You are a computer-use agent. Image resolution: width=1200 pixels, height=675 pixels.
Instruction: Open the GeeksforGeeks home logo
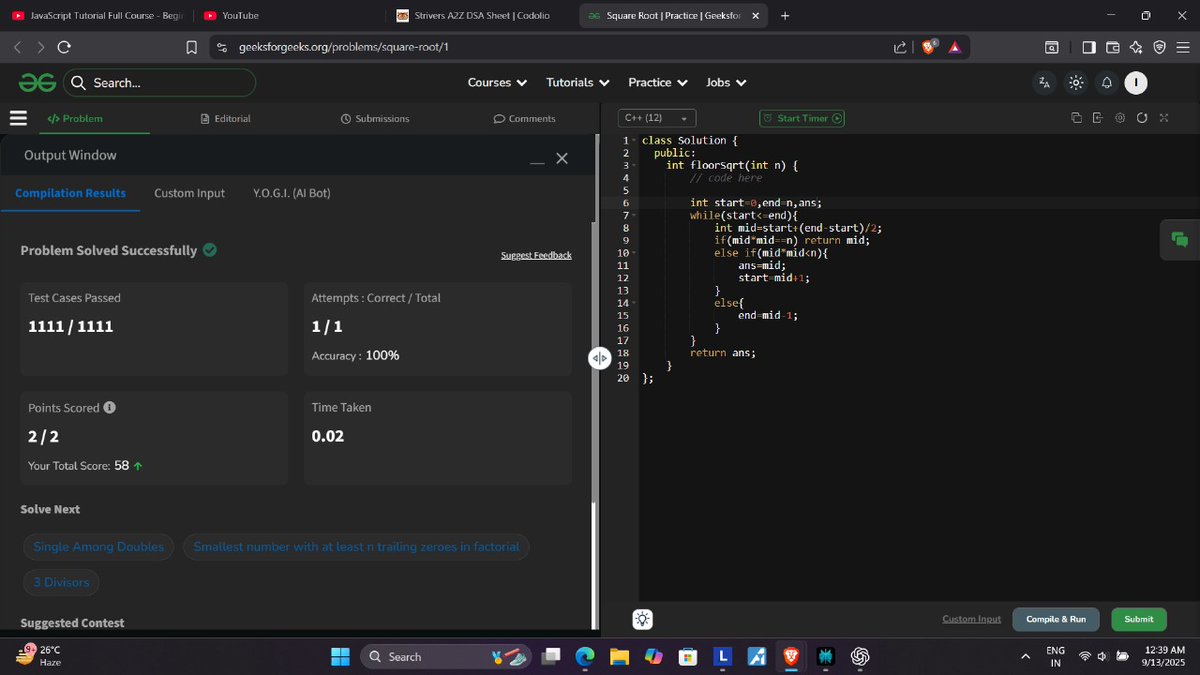pos(36,82)
